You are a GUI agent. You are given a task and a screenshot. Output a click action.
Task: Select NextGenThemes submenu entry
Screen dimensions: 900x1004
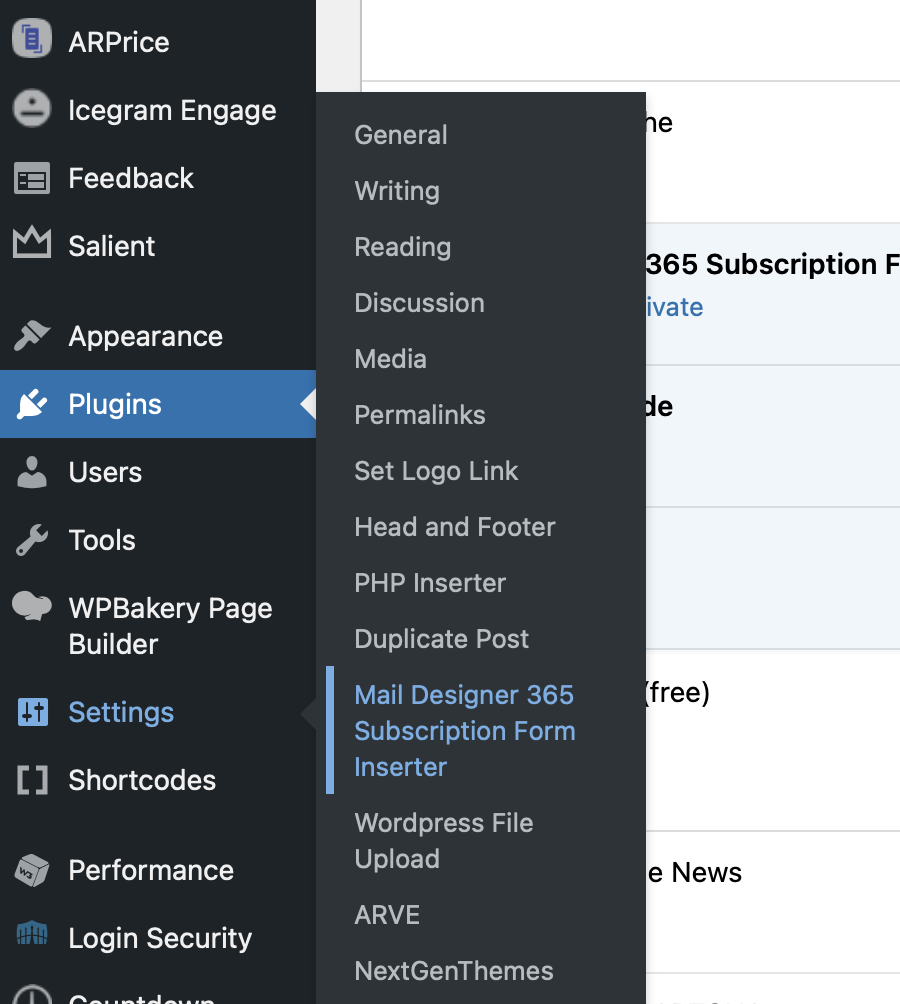454,971
